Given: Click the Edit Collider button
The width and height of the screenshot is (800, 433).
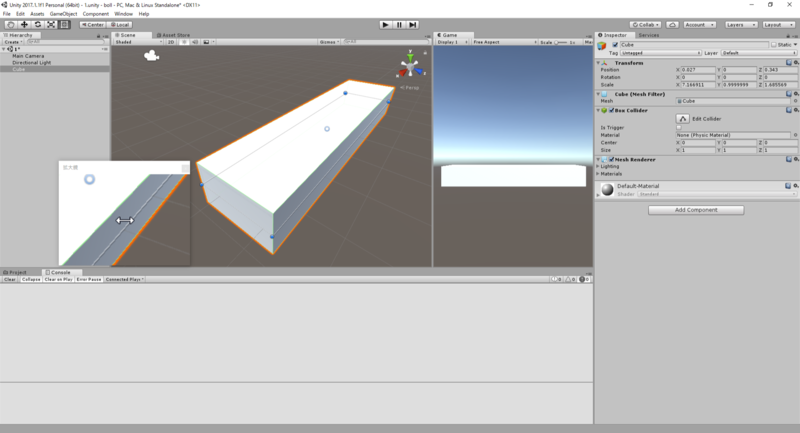Looking at the screenshot, I should (x=683, y=119).
